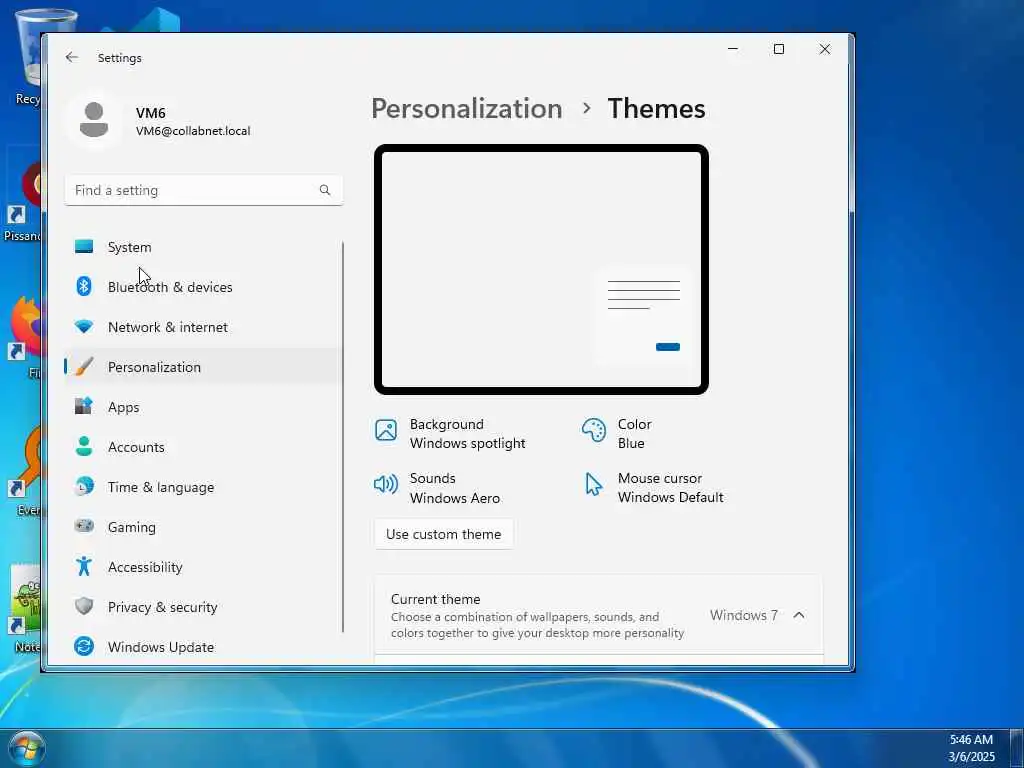Collapse the Current theme chevron

tap(799, 615)
